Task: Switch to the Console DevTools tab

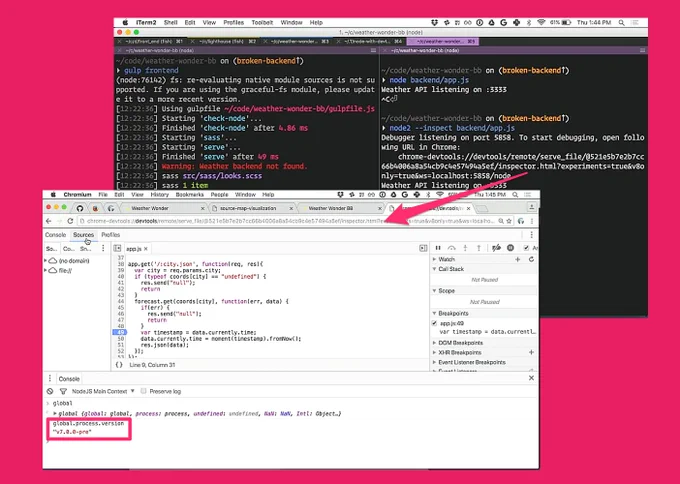Action: [56, 235]
